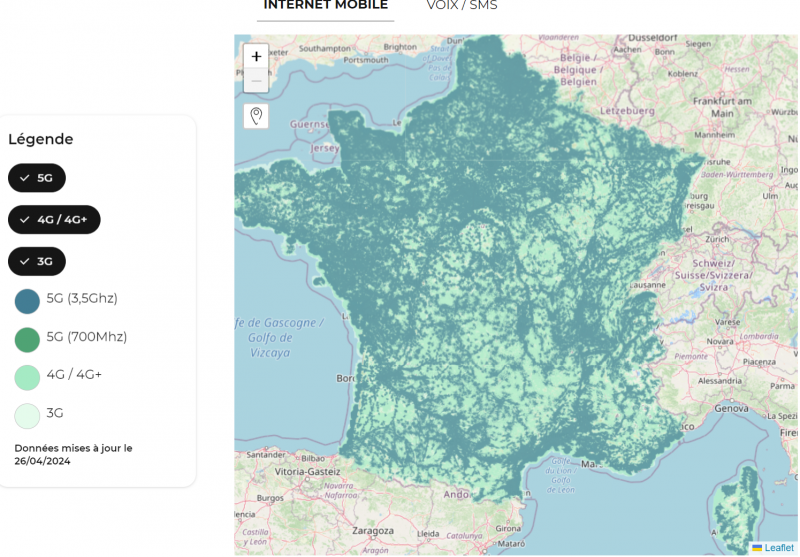Click the 5G (3,5Ghz) blue color swatch
The width and height of the screenshot is (800, 557).
(x=28, y=301)
